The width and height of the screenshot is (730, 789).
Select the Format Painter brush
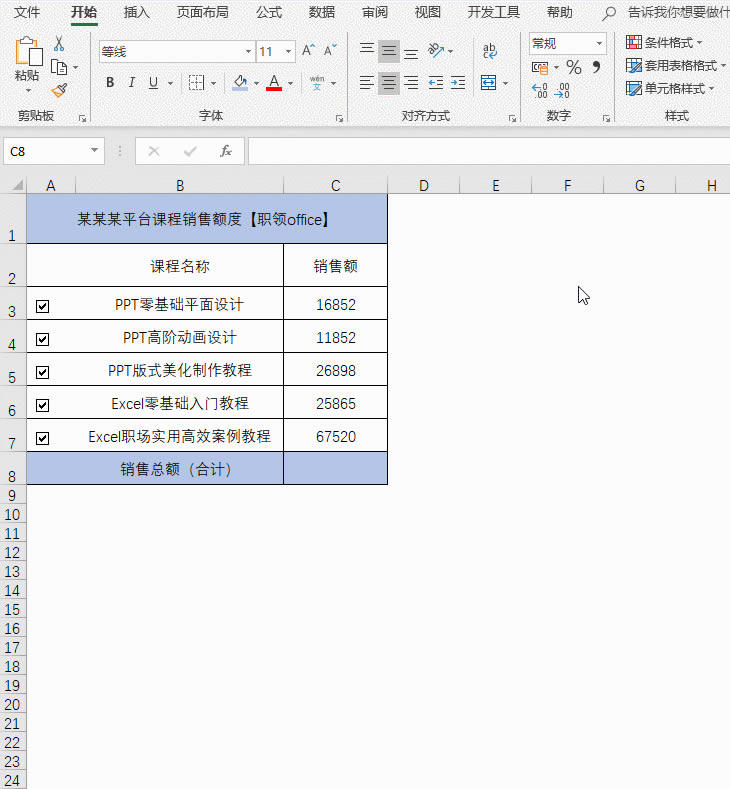[x=59, y=91]
